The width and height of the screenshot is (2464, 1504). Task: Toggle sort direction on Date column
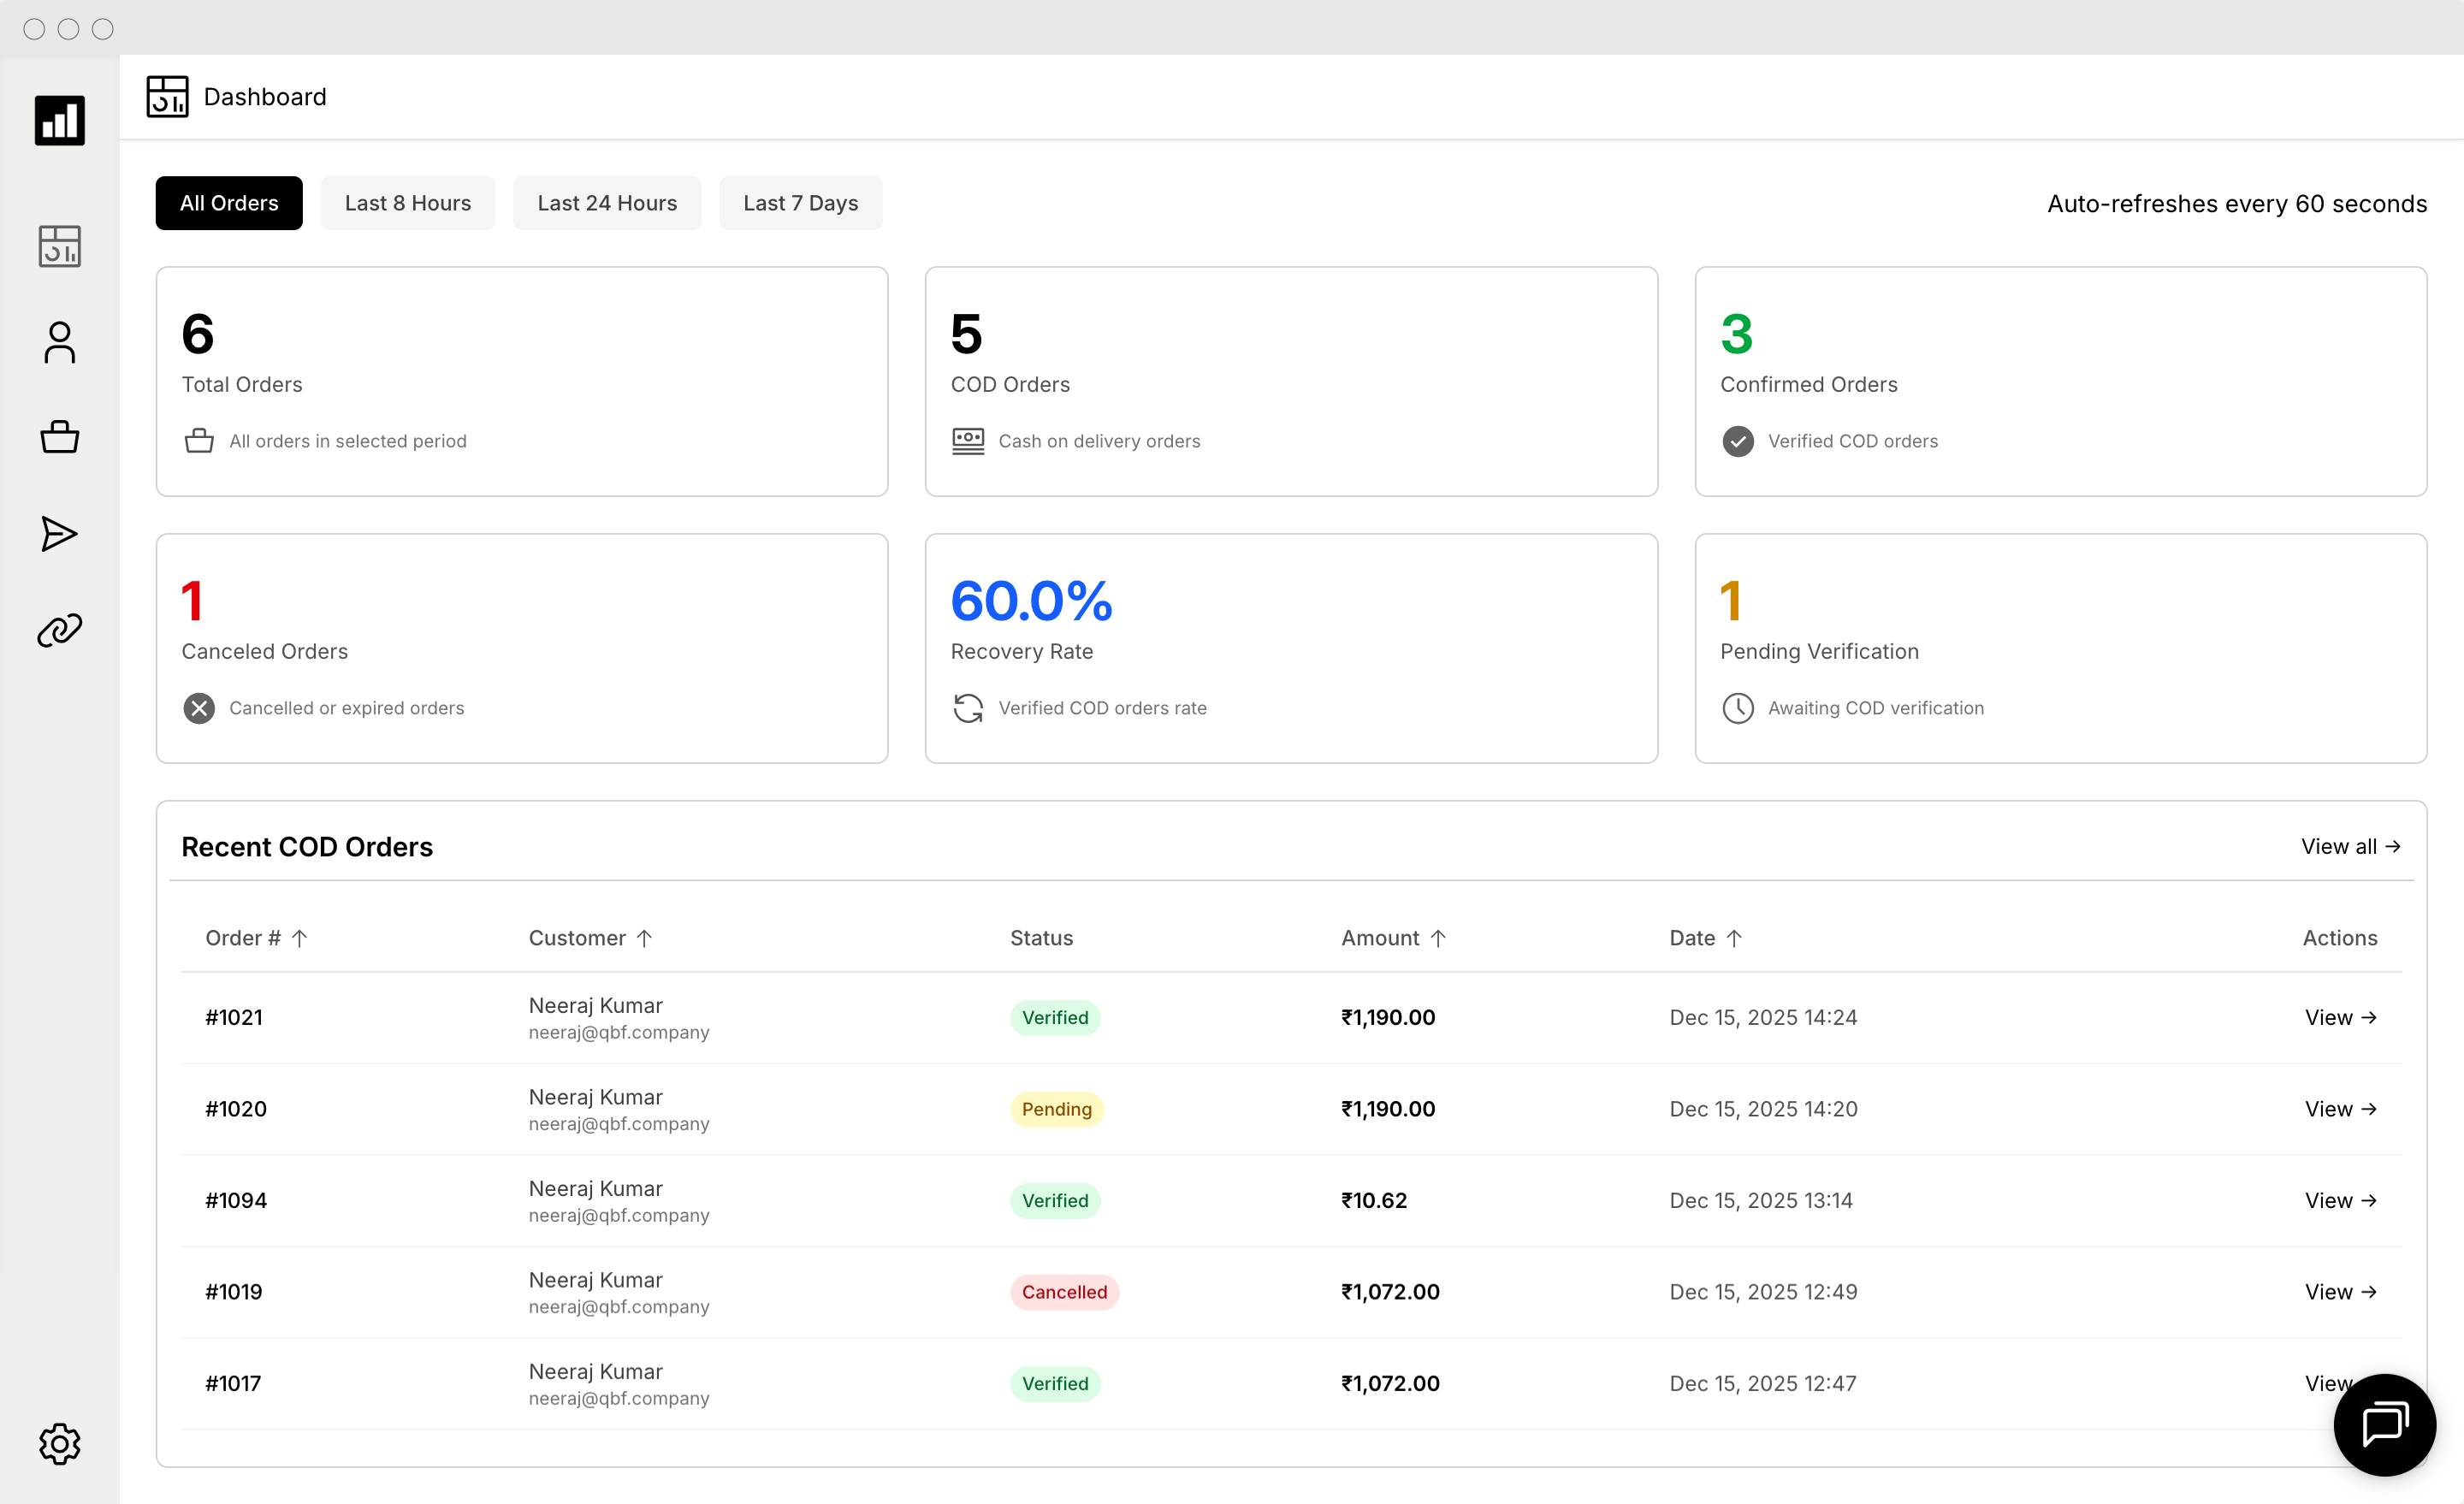tap(1735, 938)
